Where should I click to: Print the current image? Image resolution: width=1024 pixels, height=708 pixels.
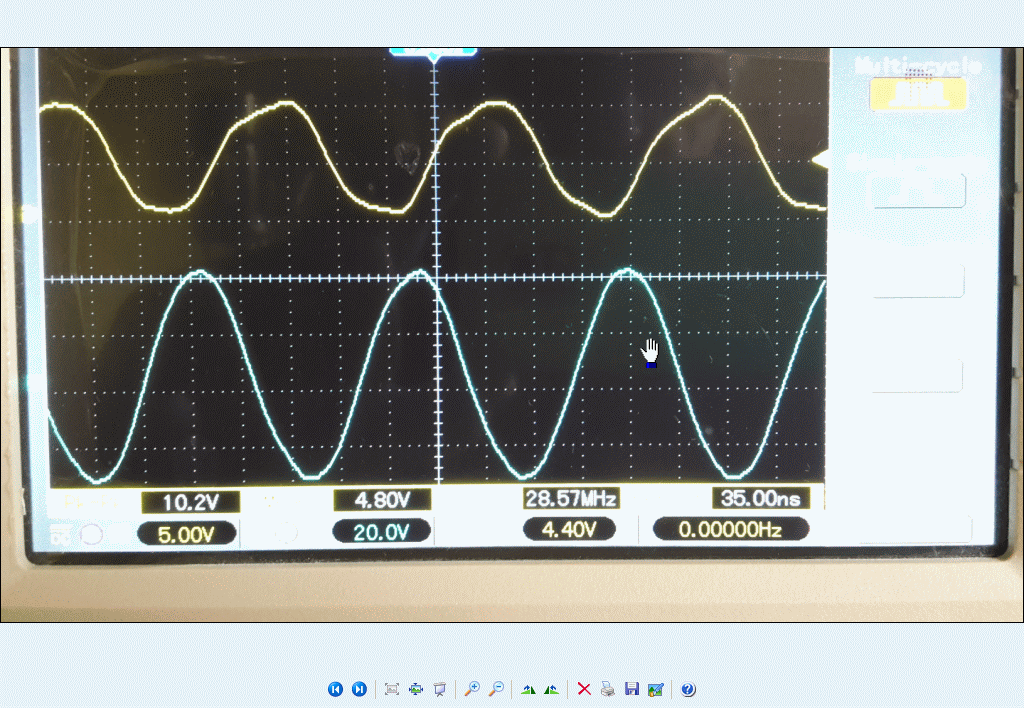tap(607, 689)
